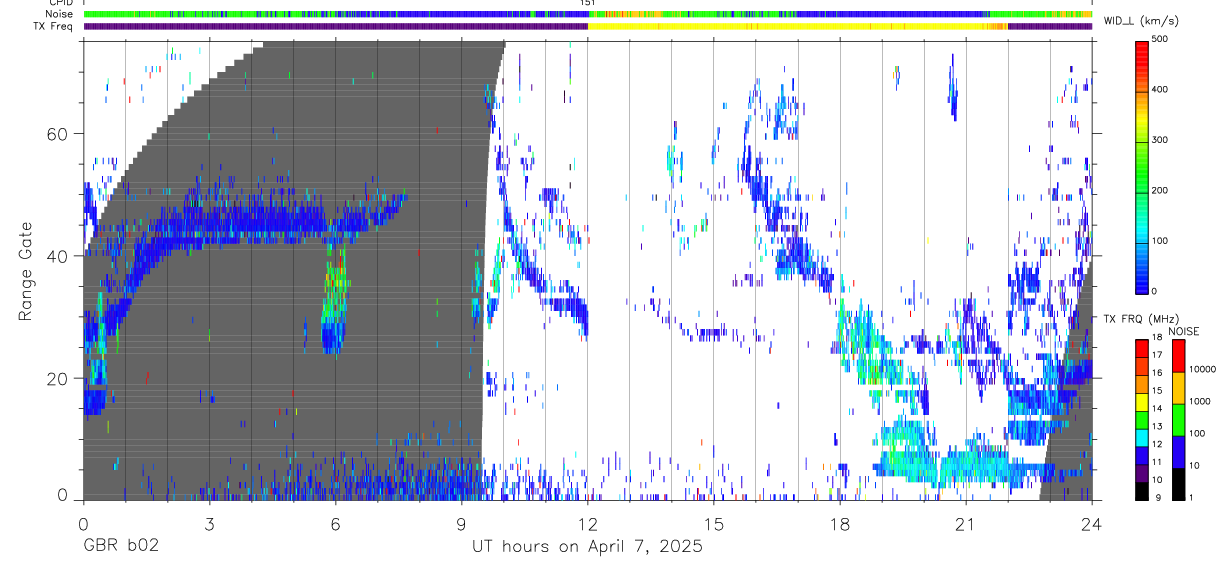
Task: Click the NOISE color scale bar
Action: tap(1178, 419)
